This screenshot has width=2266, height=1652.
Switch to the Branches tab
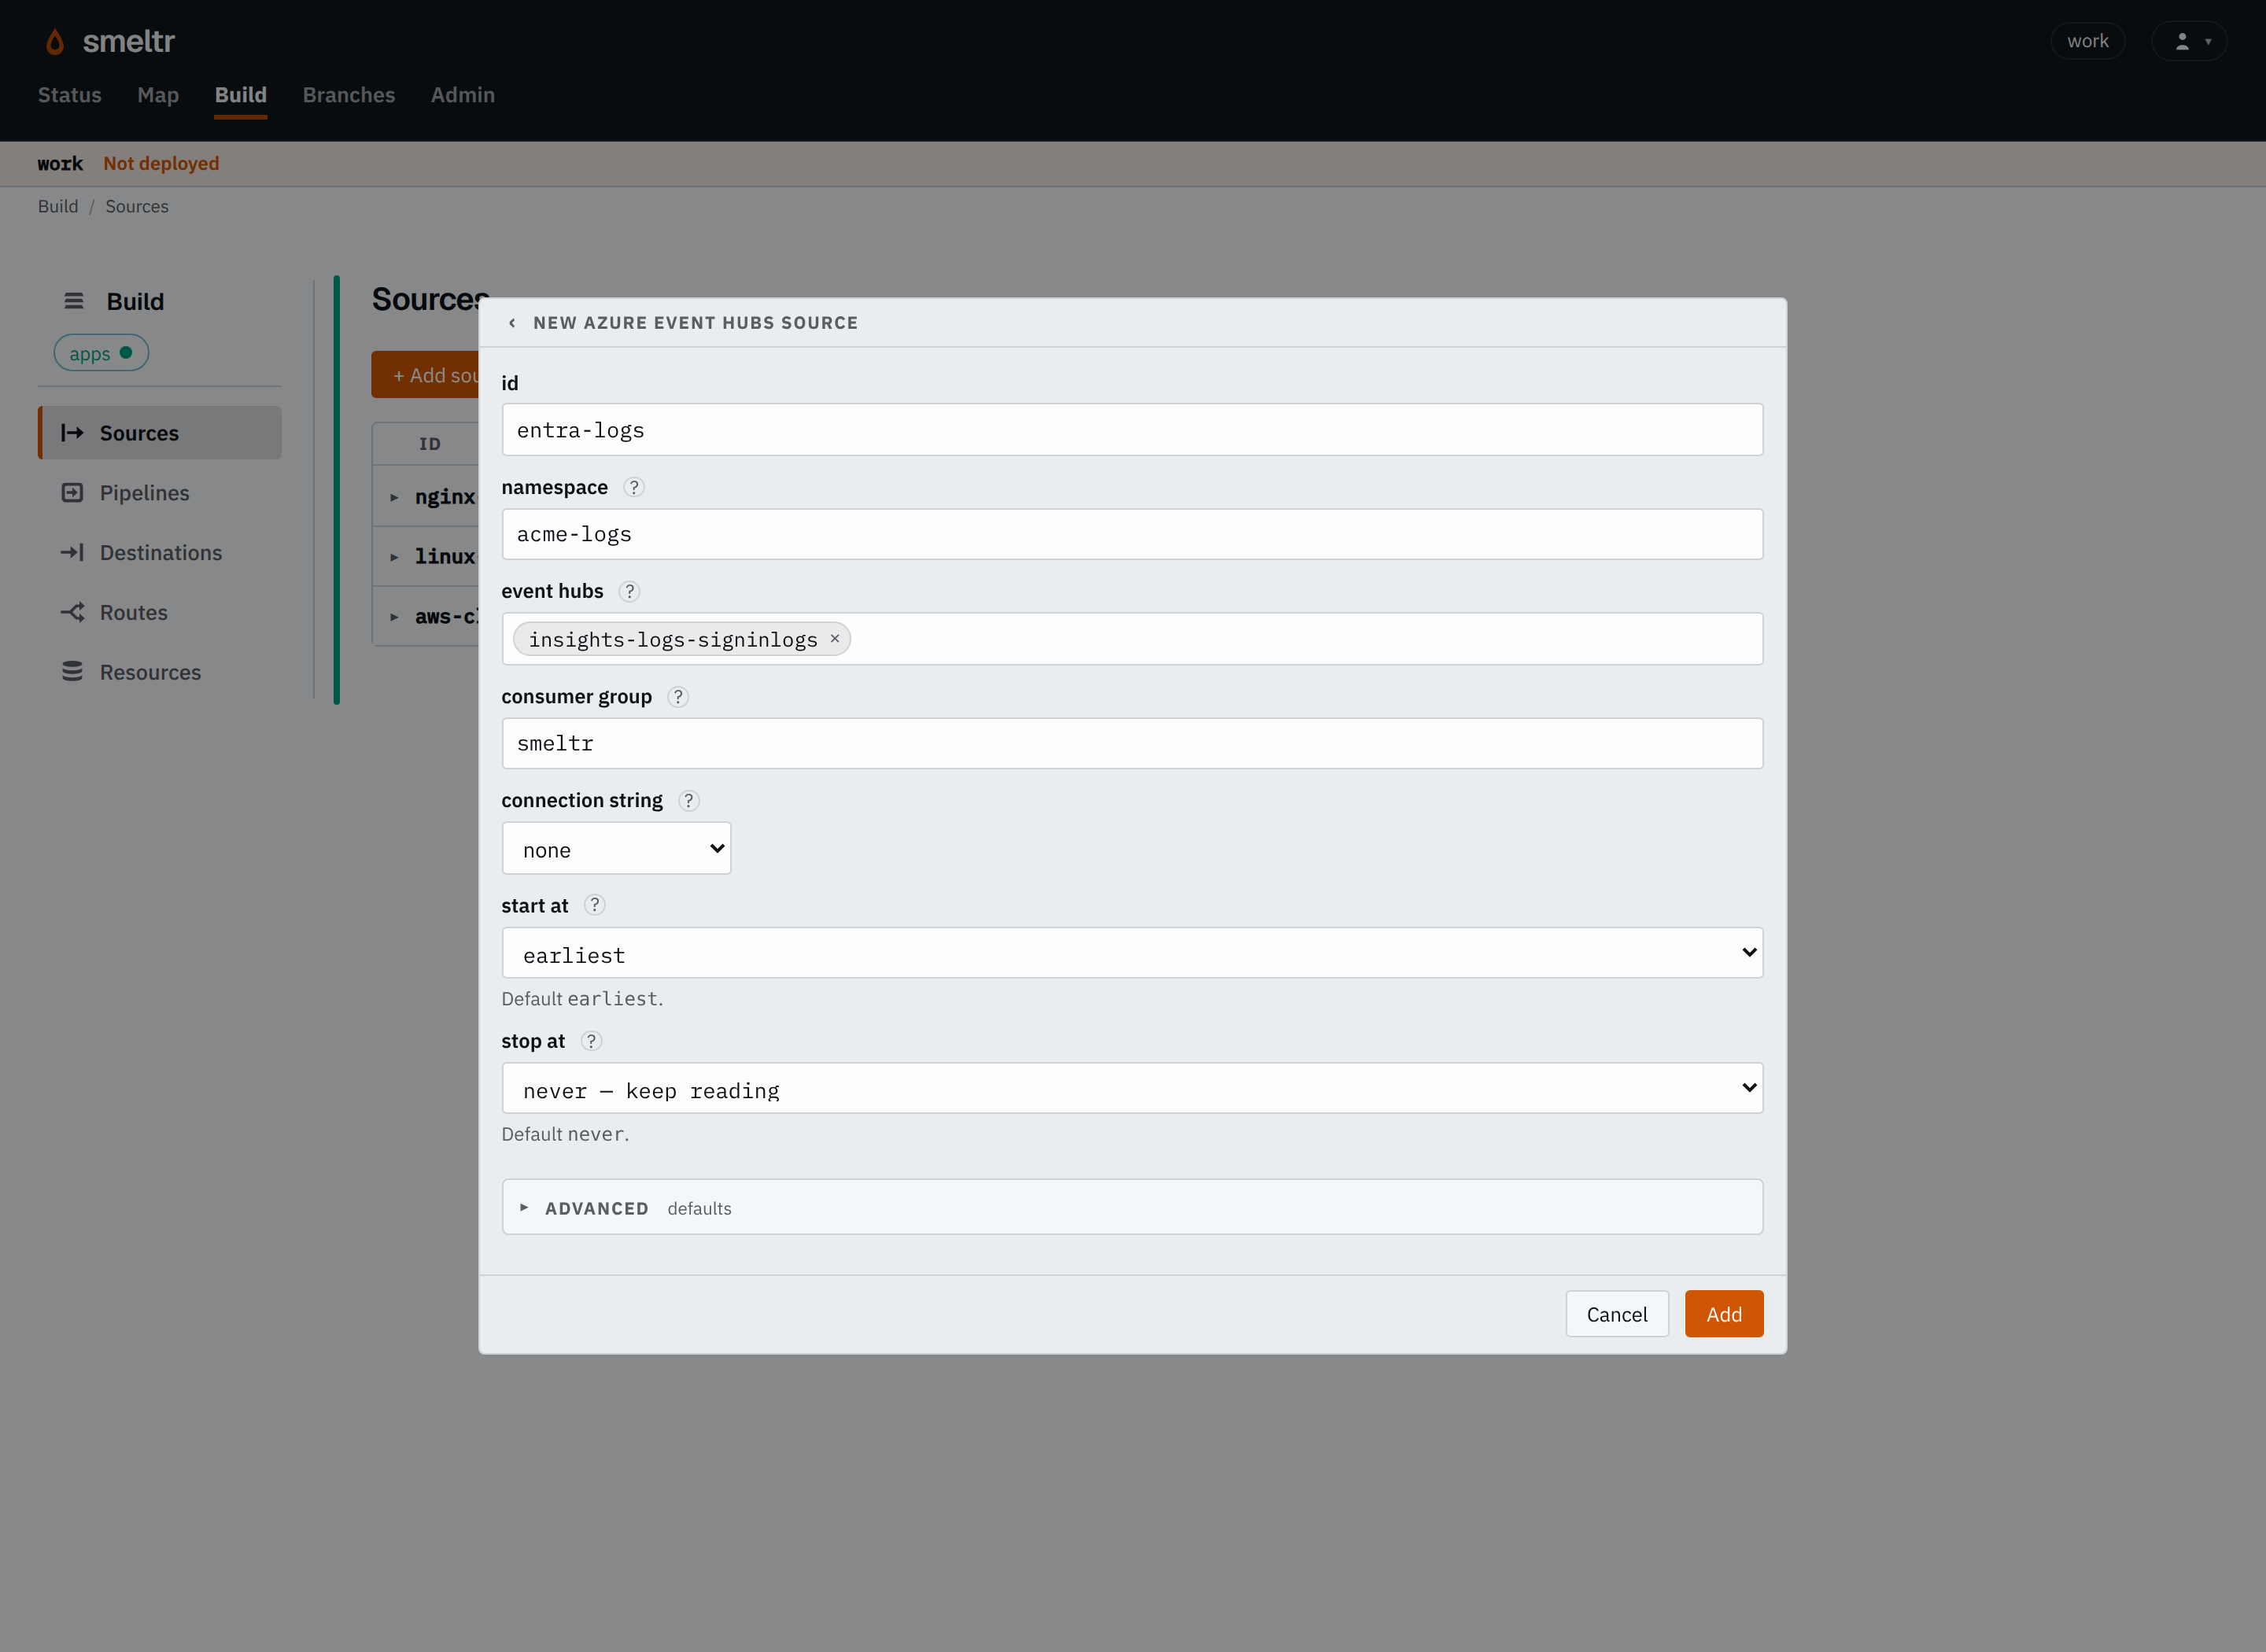pyautogui.click(x=349, y=95)
